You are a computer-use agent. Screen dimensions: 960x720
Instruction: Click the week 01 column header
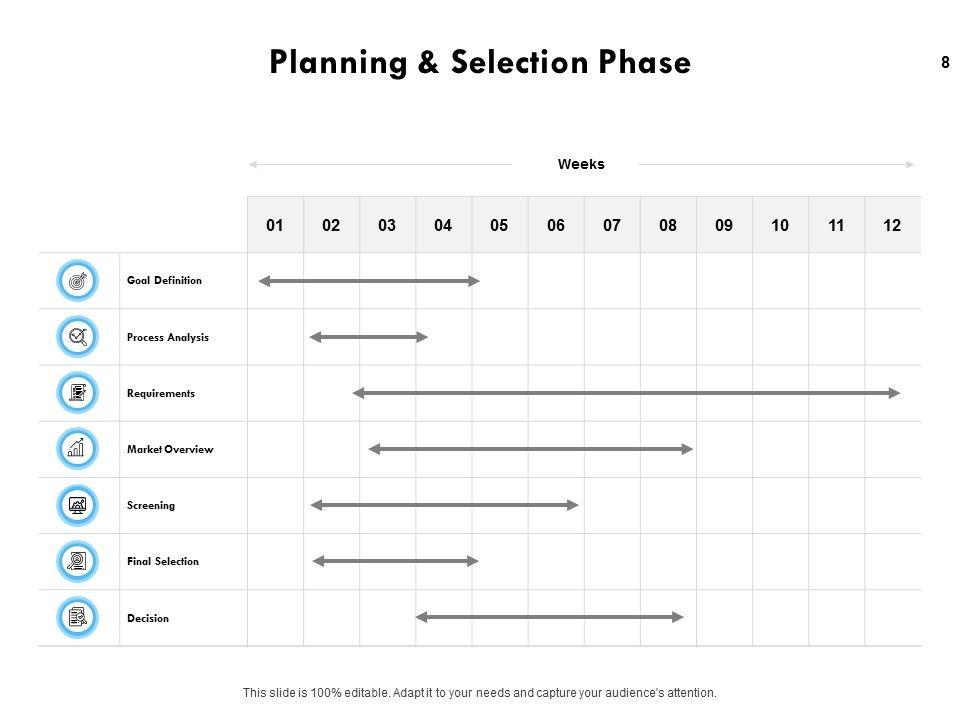[x=275, y=226]
